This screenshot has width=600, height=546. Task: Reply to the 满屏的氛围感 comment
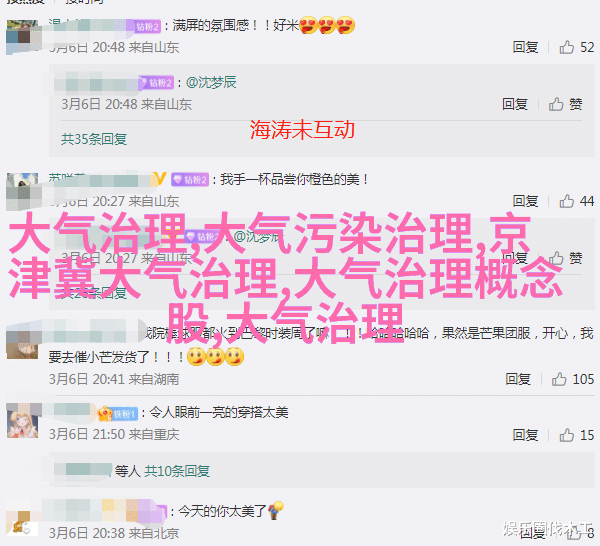click(525, 47)
